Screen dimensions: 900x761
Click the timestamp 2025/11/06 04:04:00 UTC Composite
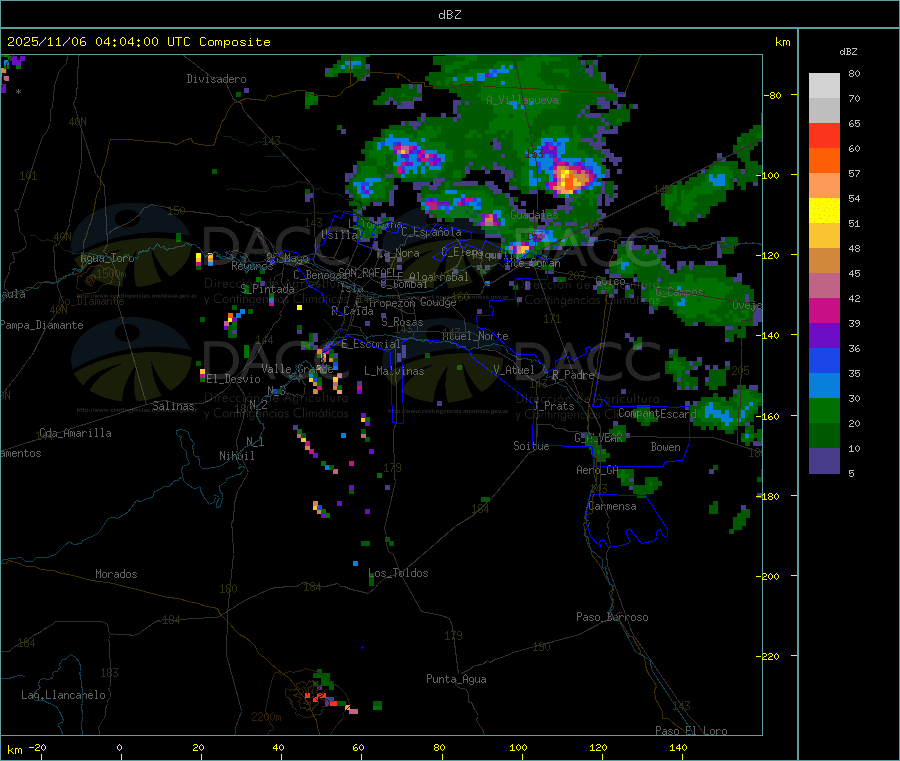[x=138, y=42]
